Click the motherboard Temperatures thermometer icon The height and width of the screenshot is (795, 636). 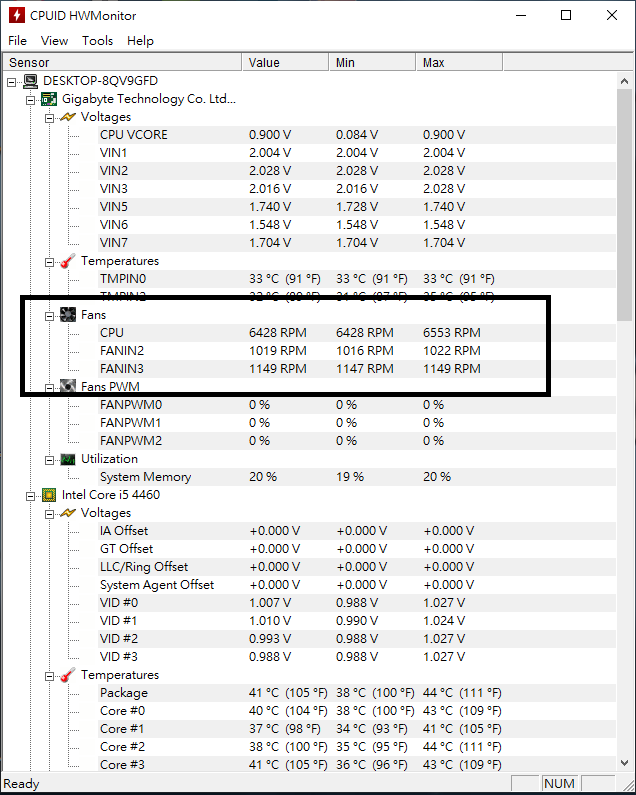point(68,261)
